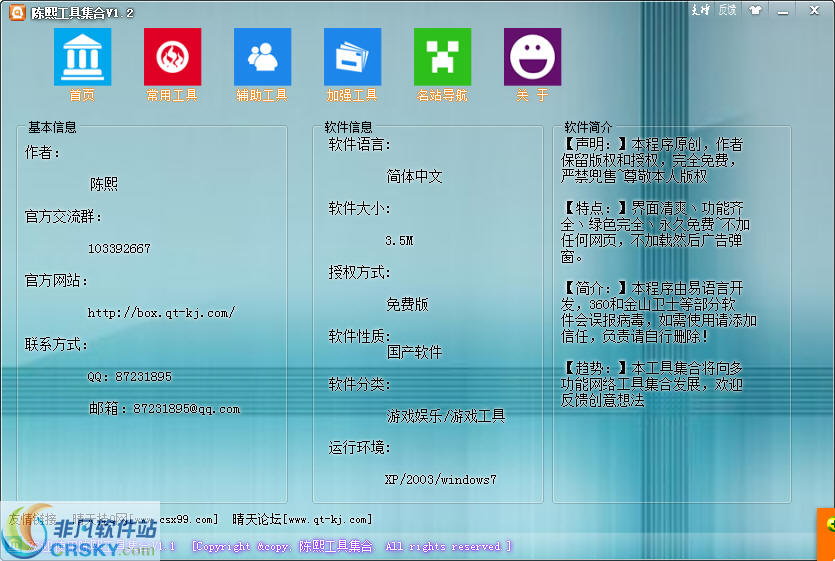Click the 官方交流群 label

[x=63, y=217]
